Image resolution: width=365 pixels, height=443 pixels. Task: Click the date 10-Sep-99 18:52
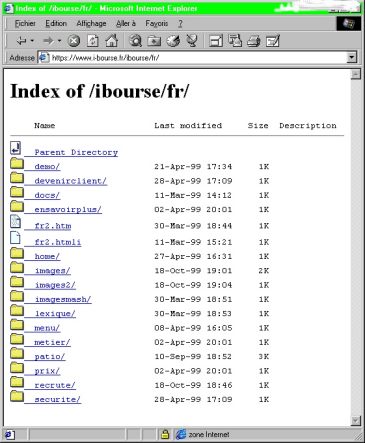193,357
